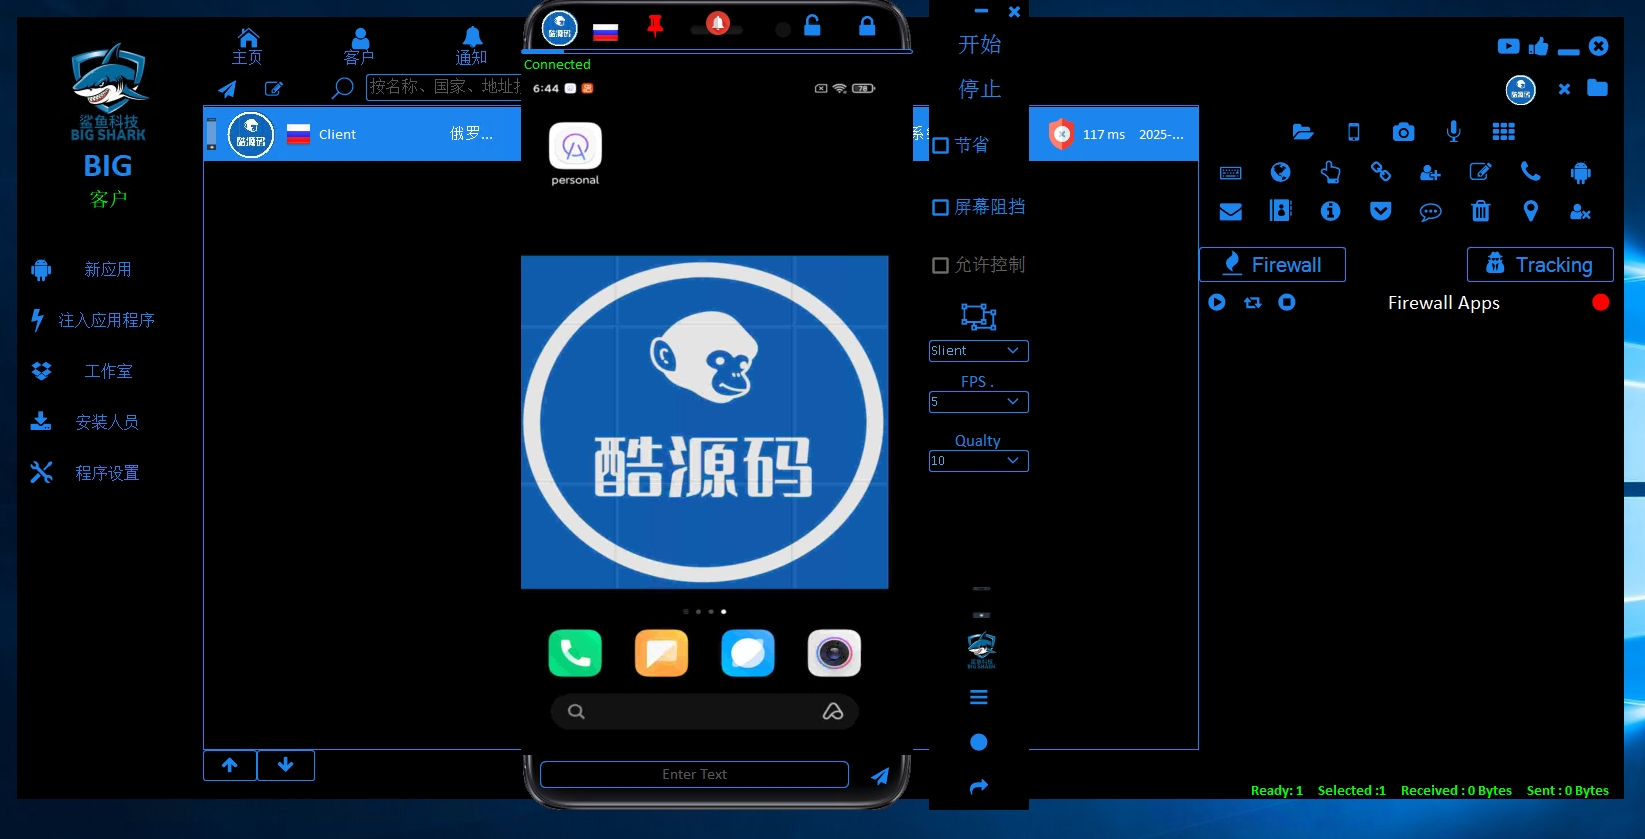Click 停止 to stop the screen stream
The height and width of the screenshot is (839, 1645).
click(x=979, y=89)
